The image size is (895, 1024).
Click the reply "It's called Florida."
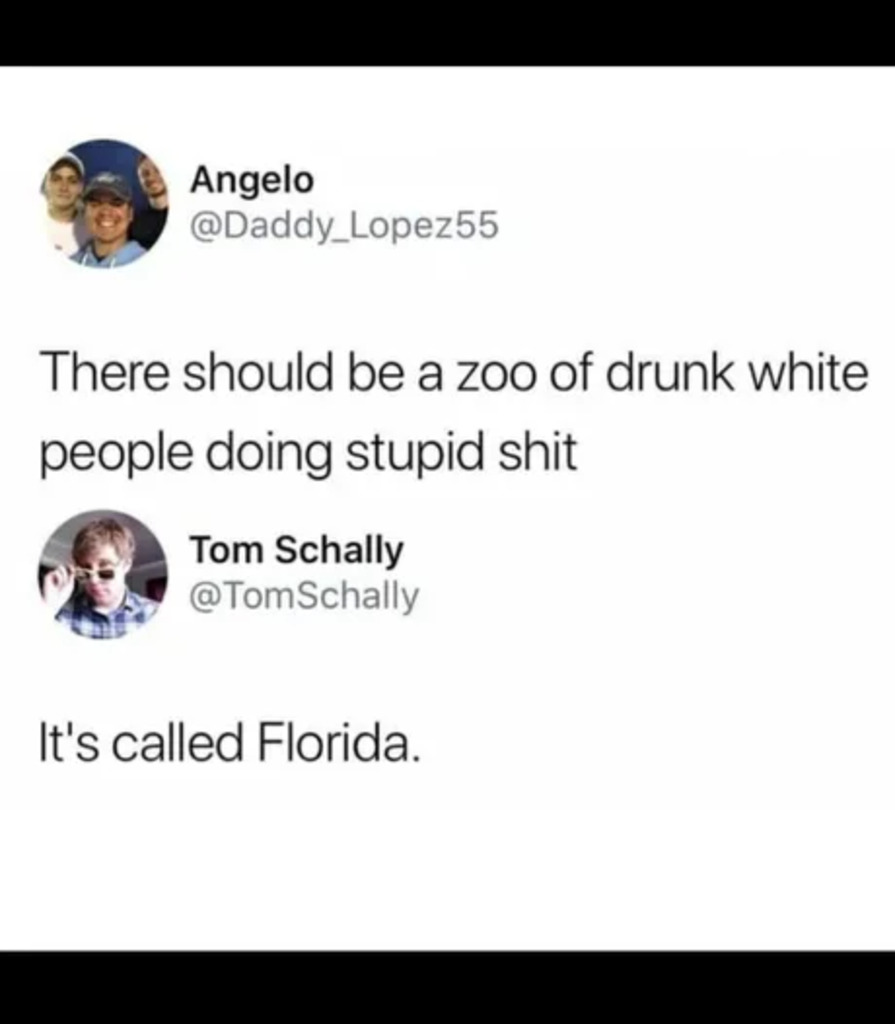coord(230,743)
